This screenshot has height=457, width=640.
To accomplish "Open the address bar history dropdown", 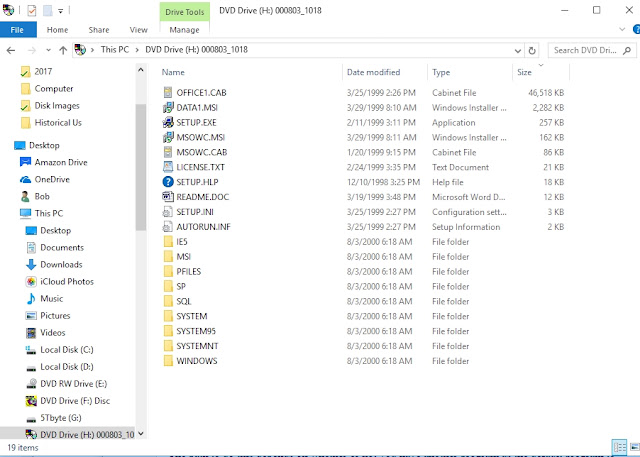I will click(518, 51).
